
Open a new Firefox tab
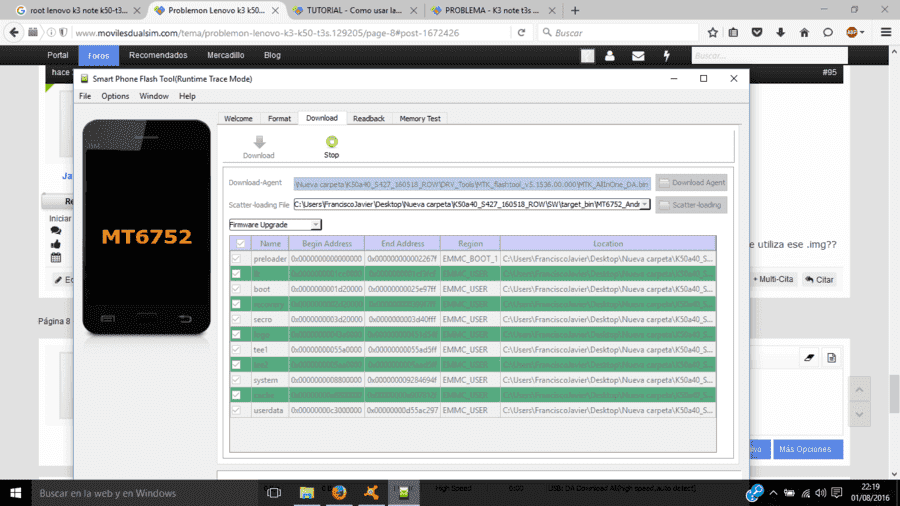(575, 10)
